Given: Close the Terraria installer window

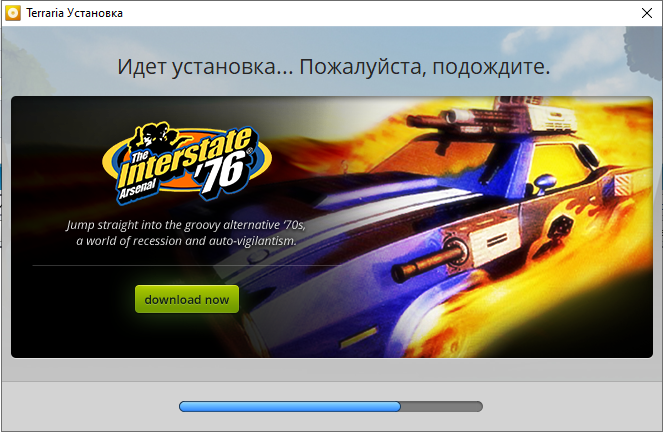Looking at the screenshot, I should 639,13.
